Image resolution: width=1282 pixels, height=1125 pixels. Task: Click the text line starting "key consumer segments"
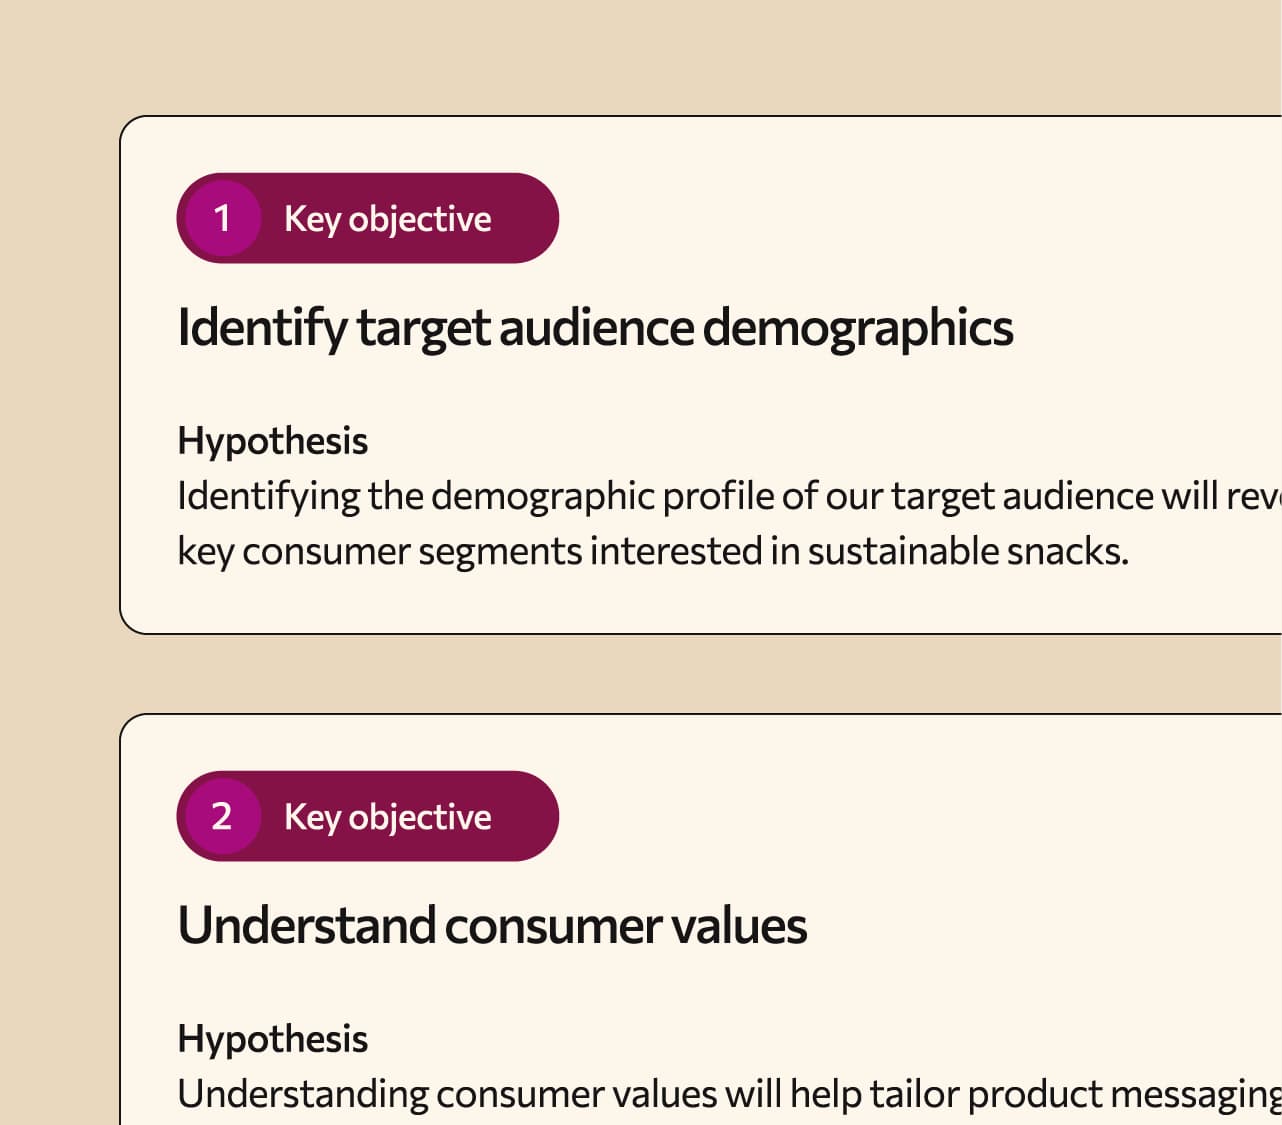(x=652, y=551)
